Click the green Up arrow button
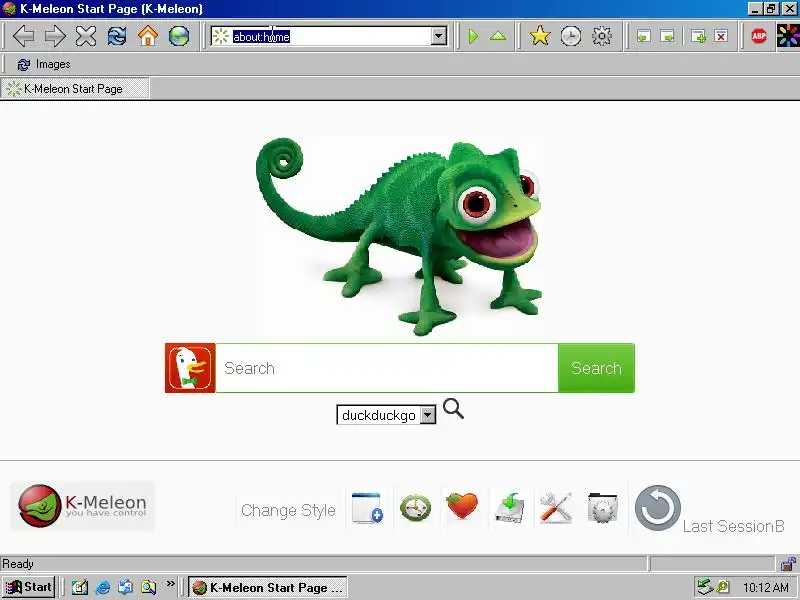 point(498,36)
